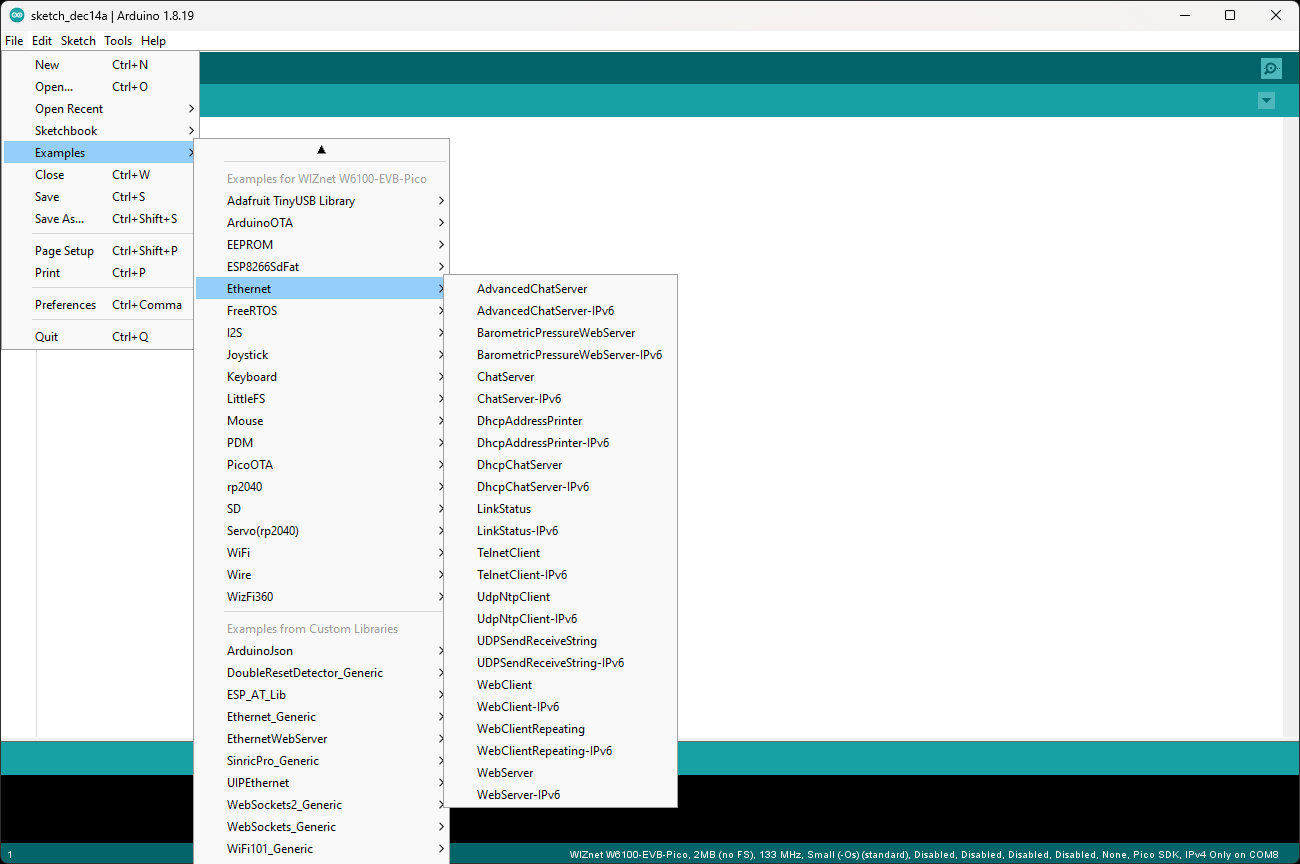Expand WebSockets2_Generic examples submenu
Image resolution: width=1300 pixels, height=864 pixels.
tap(322, 805)
